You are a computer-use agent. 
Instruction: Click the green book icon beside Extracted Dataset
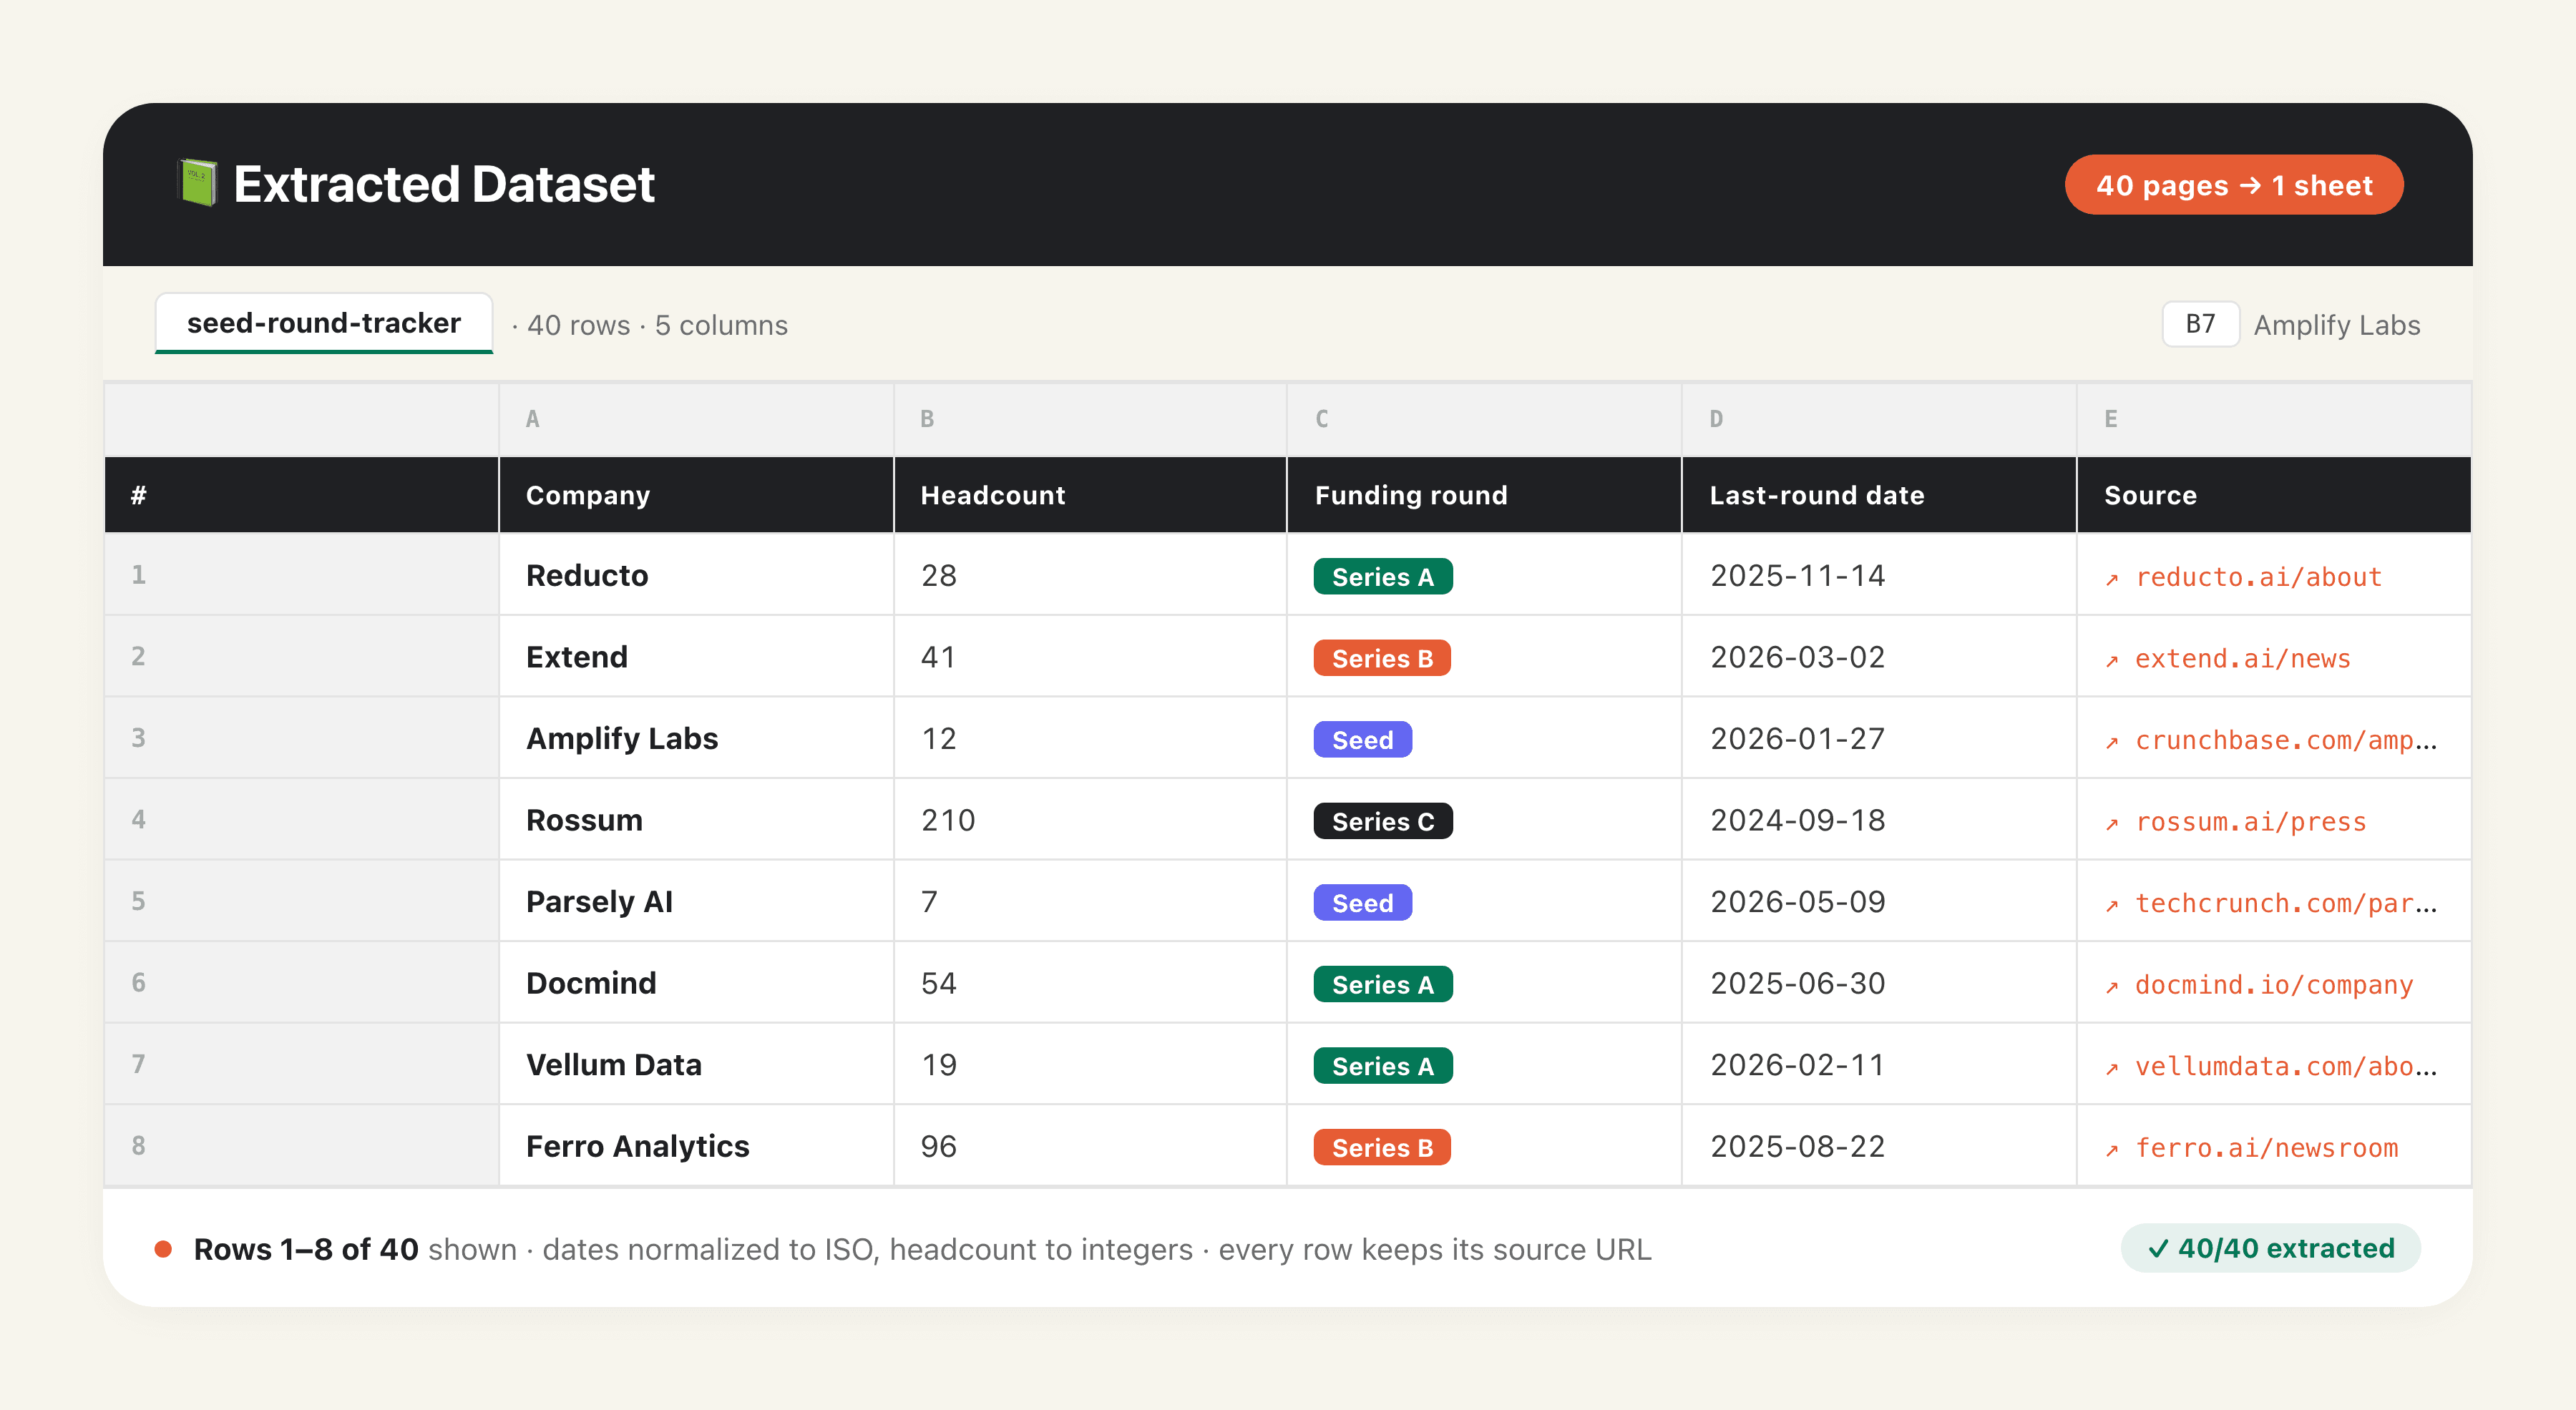(197, 183)
